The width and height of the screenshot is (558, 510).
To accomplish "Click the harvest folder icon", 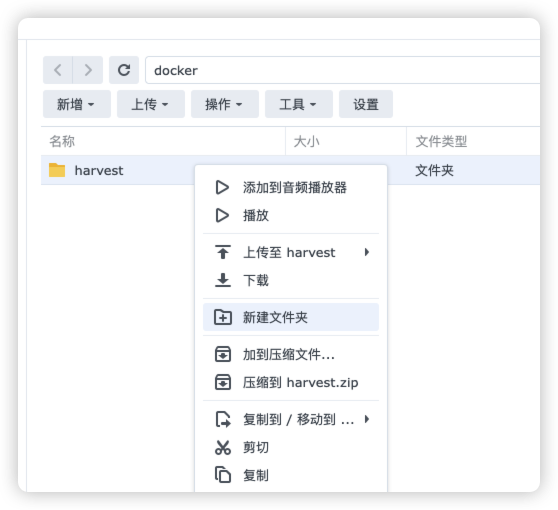I will pos(57,170).
